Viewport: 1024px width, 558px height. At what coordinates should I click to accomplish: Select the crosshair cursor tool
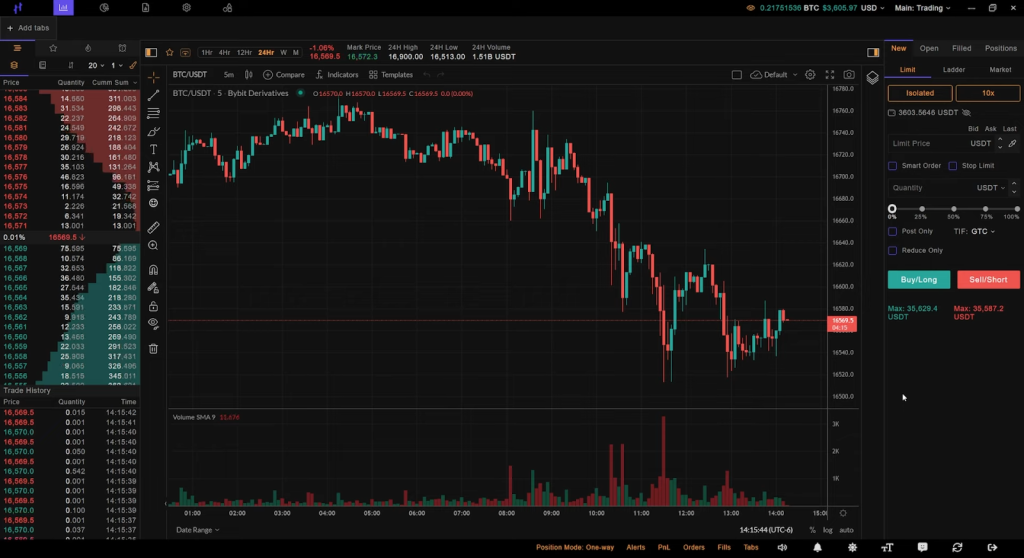coord(153,77)
